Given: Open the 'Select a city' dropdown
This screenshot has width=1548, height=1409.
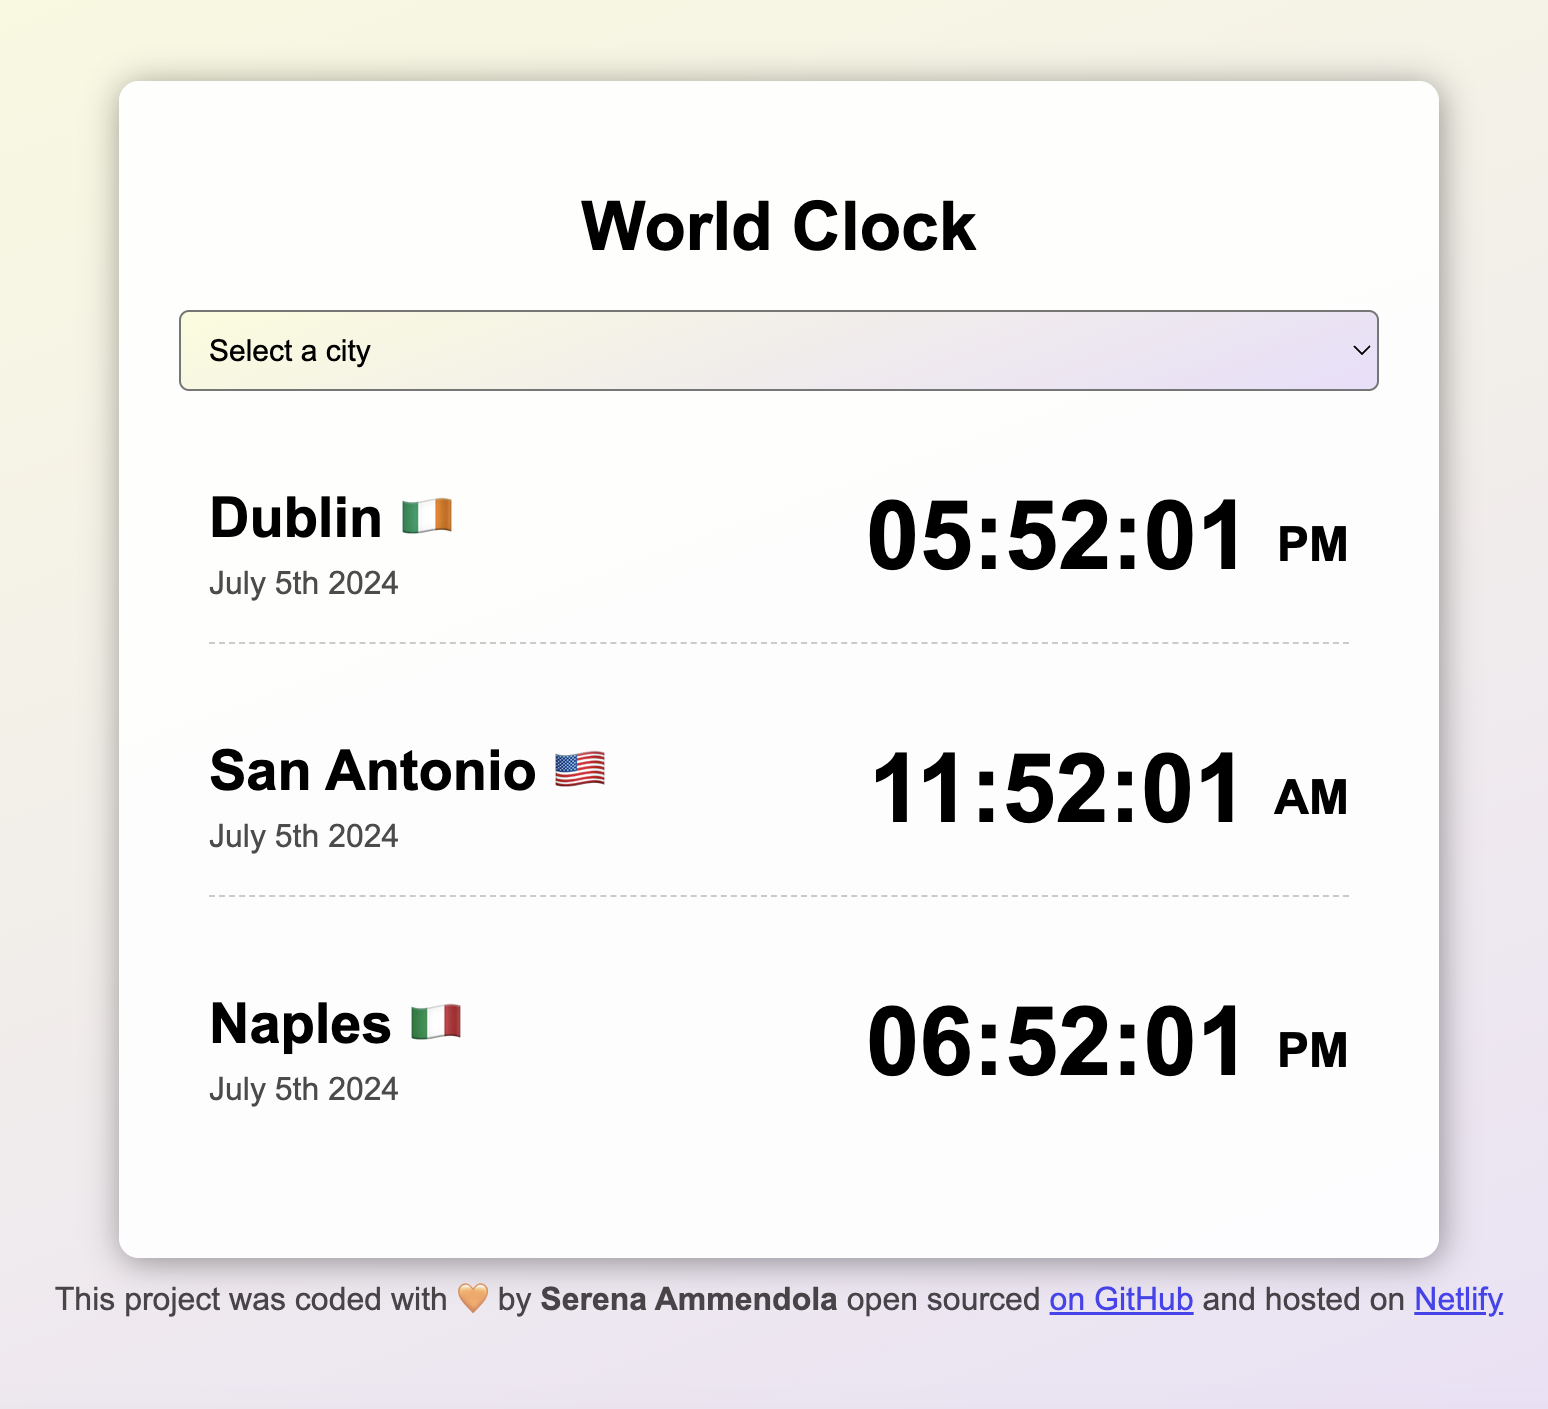Looking at the screenshot, I should 778,350.
